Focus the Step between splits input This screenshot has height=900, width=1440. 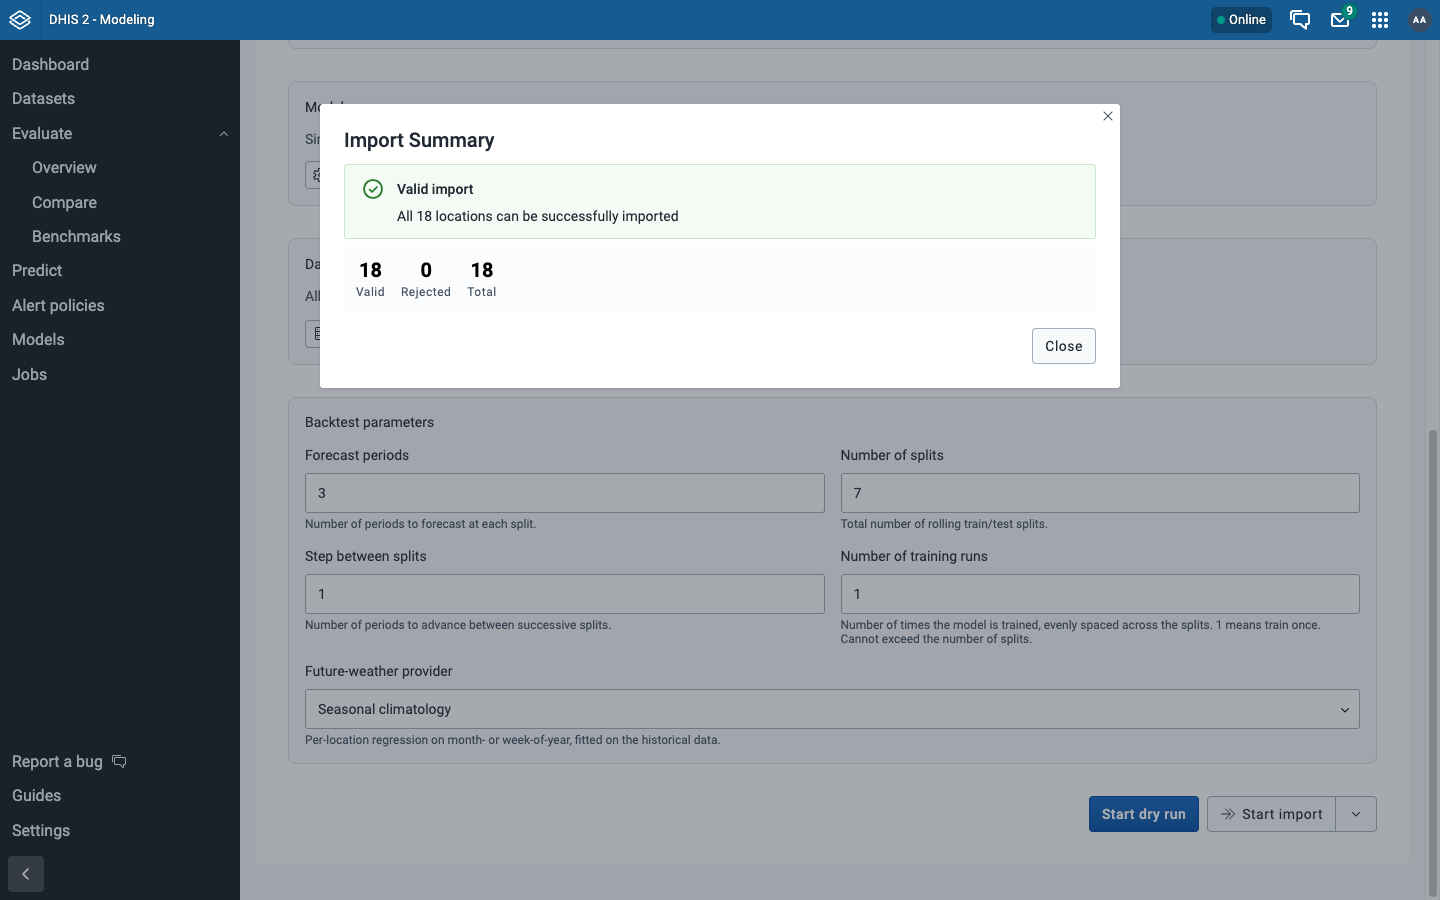pos(565,594)
